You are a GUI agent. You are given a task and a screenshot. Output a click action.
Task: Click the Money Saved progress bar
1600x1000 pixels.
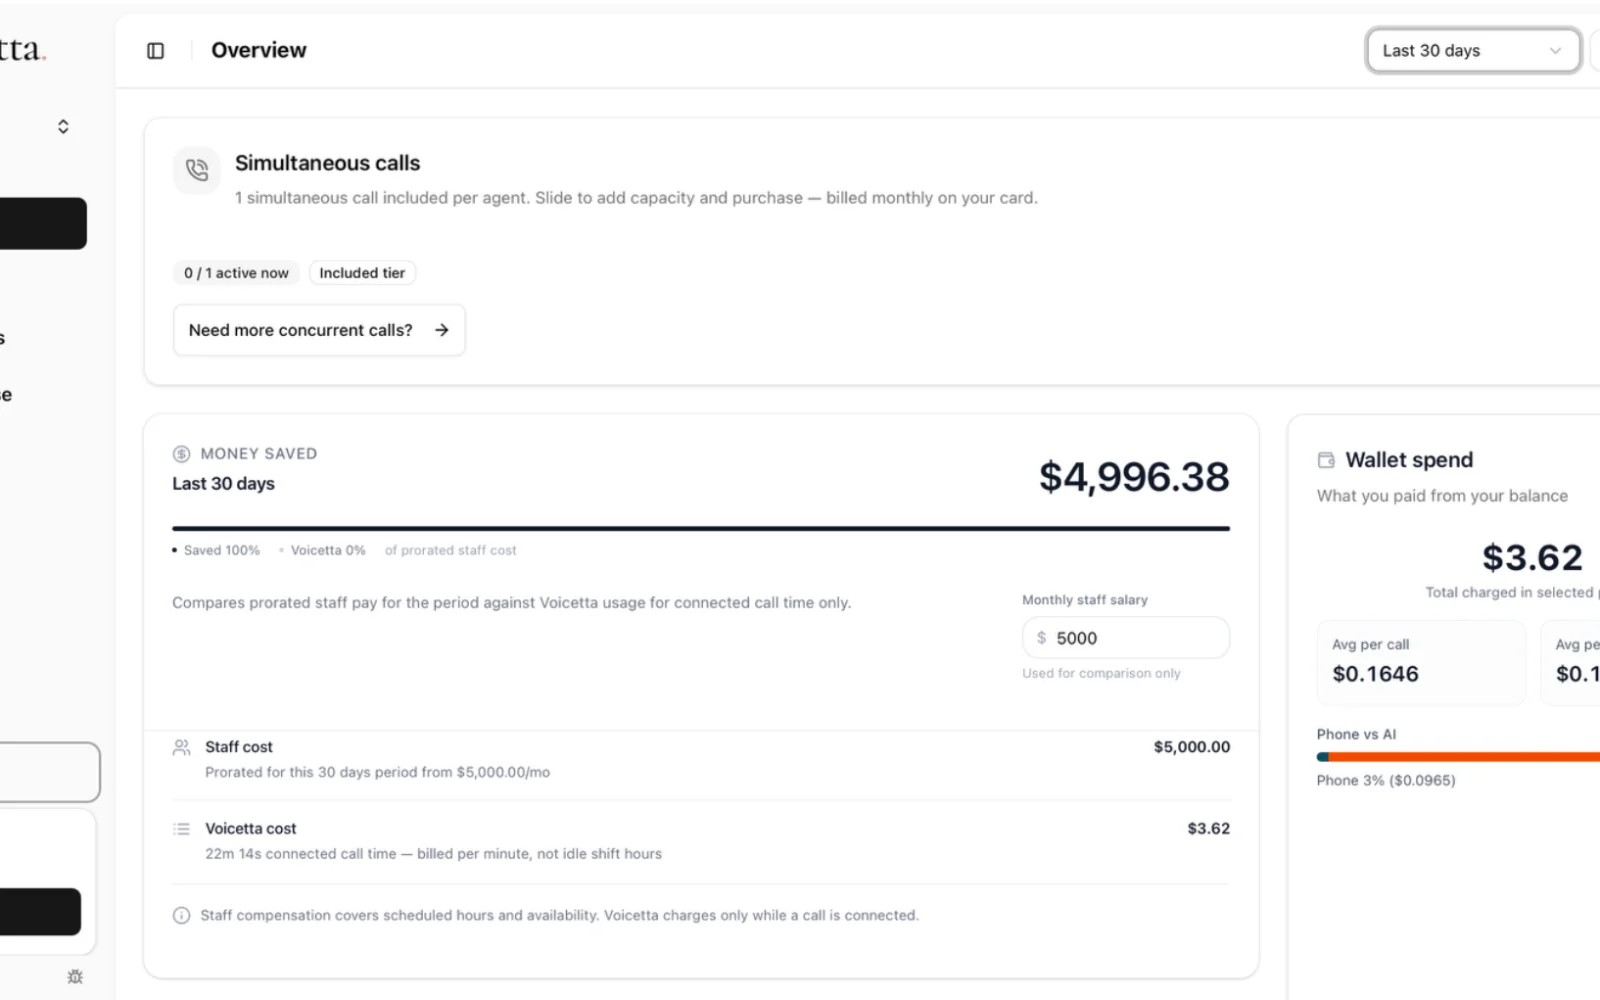701,528
